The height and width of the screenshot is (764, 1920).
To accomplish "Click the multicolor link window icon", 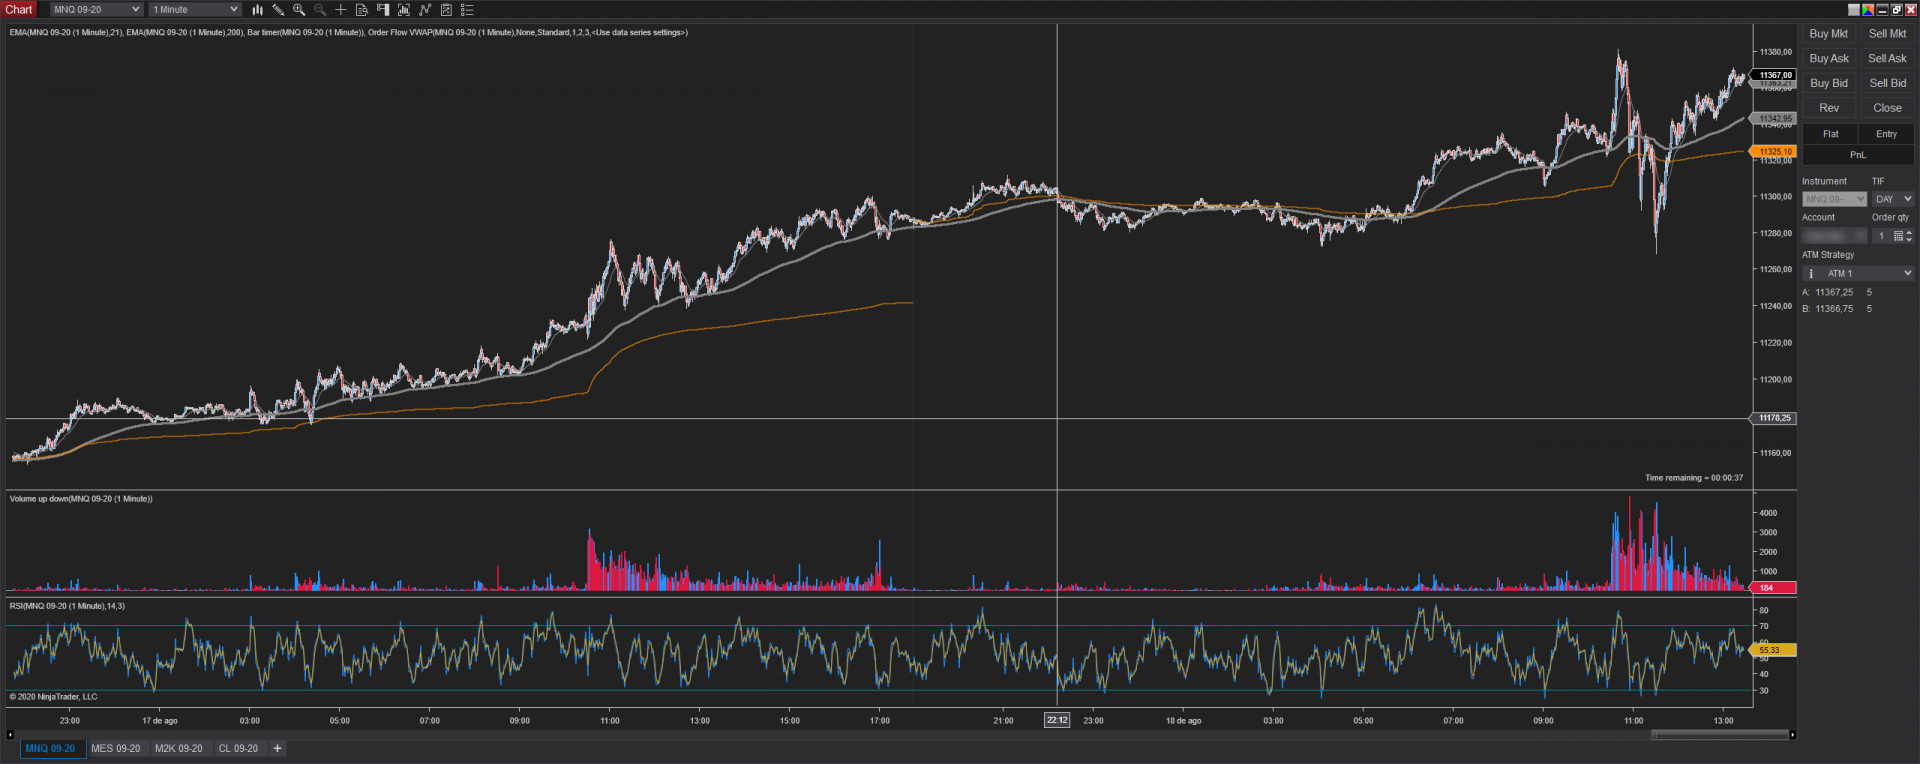I will tap(1868, 10).
